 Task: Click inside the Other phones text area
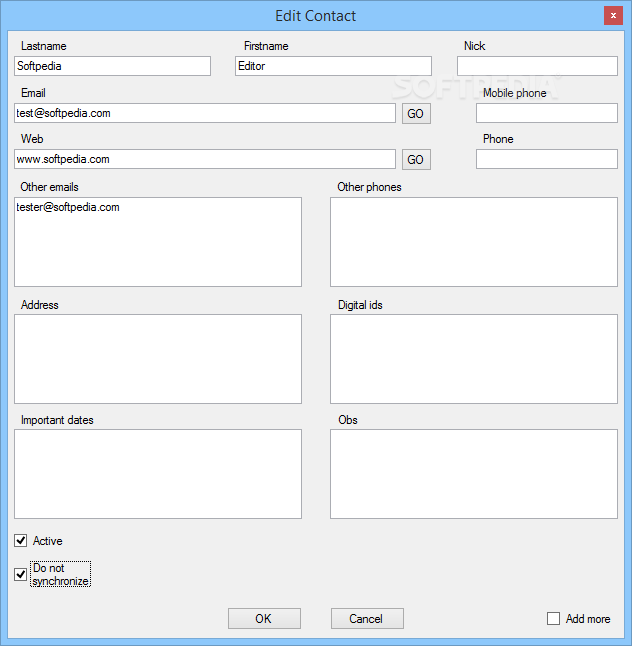(x=474, y=242)
